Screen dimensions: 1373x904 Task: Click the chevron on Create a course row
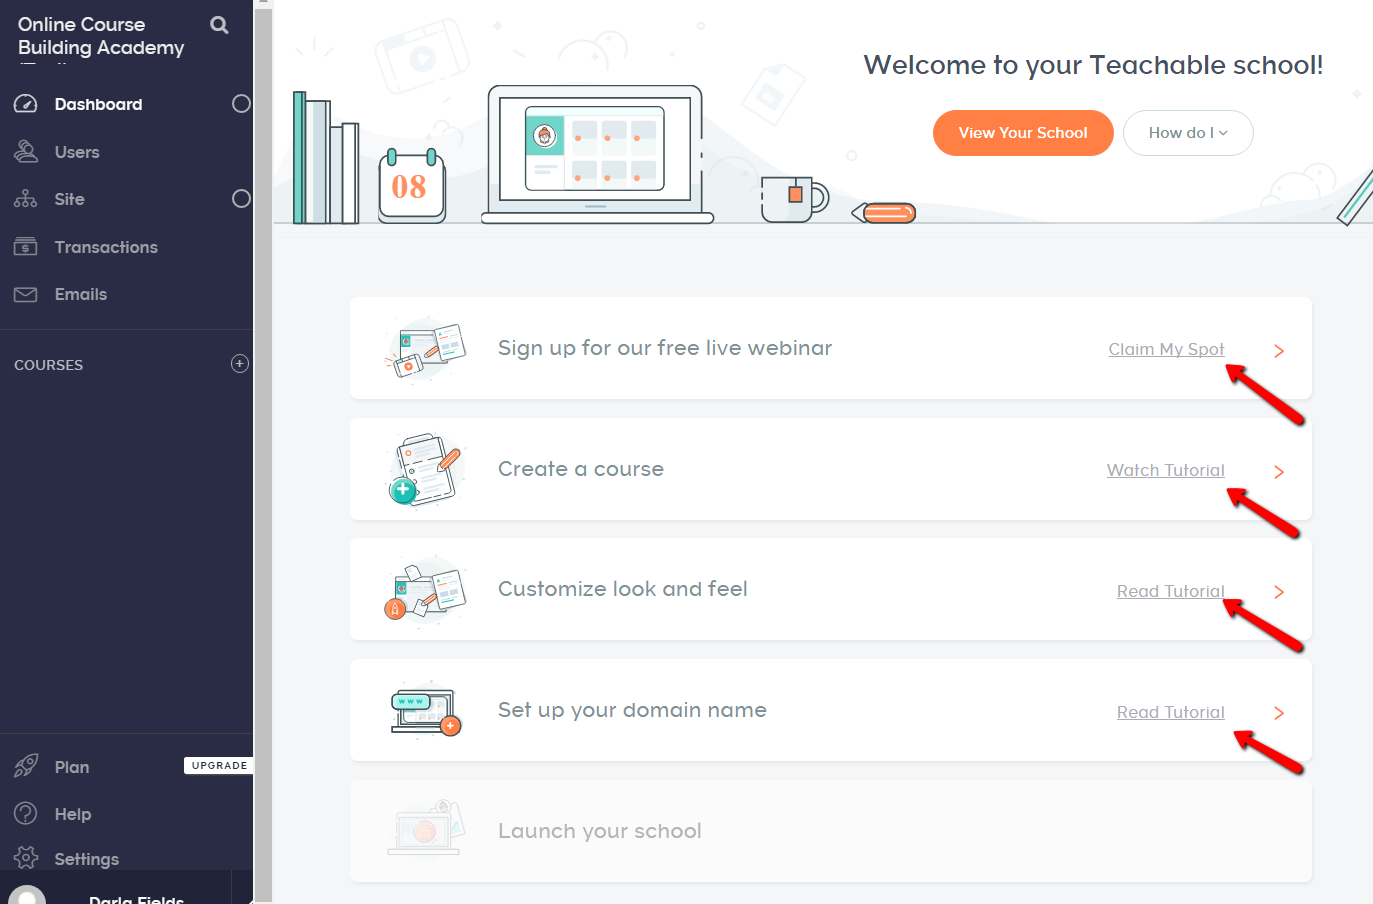point(1279,472)
